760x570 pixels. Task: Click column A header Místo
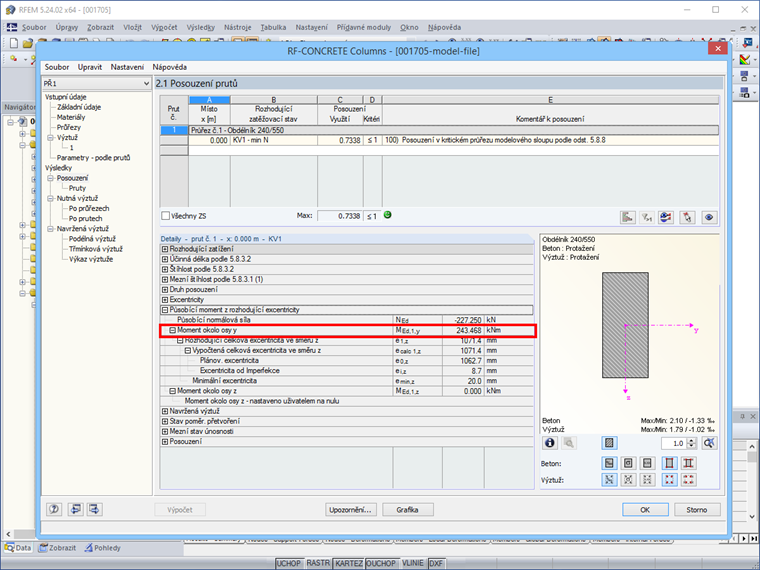click(x=209, y=109)
